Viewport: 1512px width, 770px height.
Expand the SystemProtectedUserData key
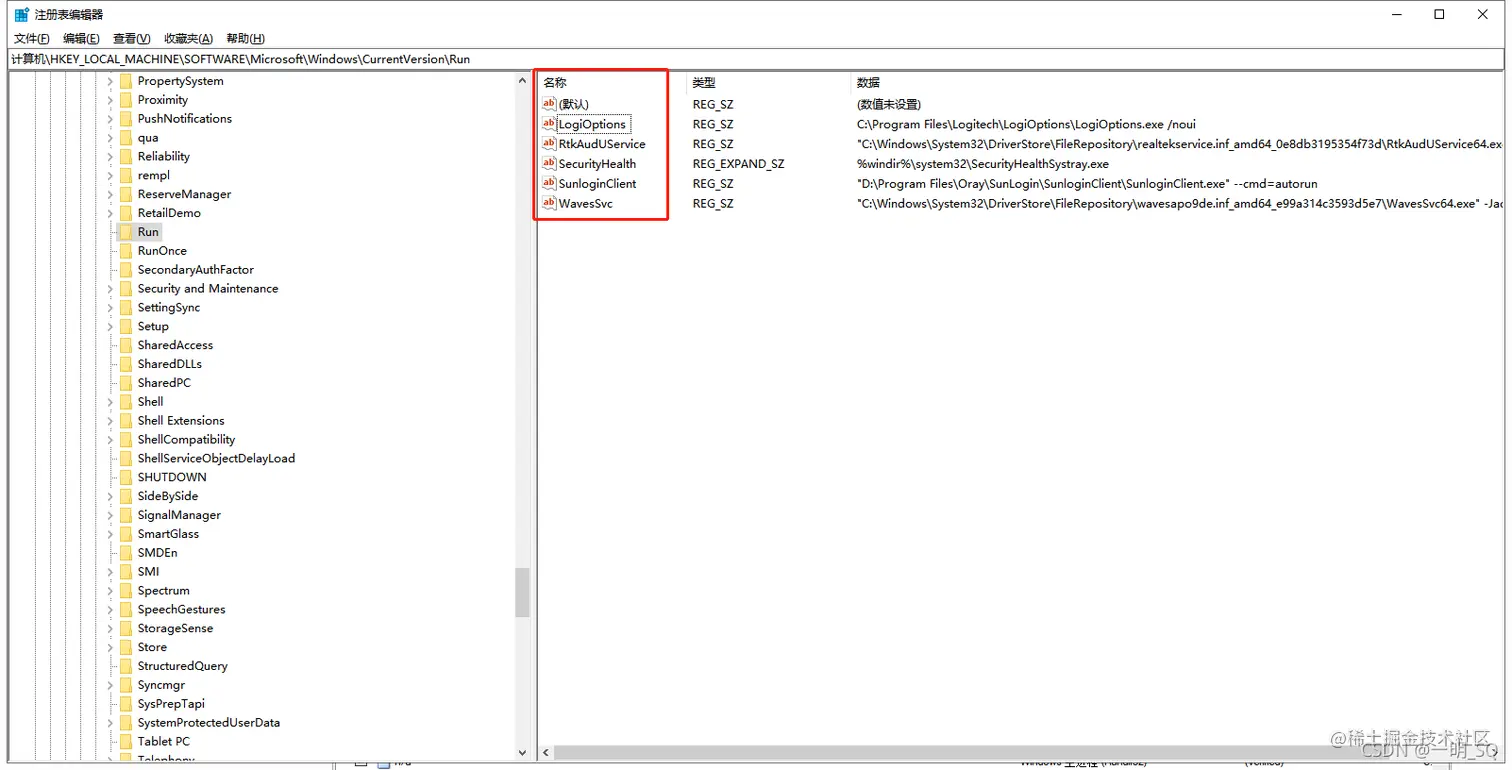[110, 722]
